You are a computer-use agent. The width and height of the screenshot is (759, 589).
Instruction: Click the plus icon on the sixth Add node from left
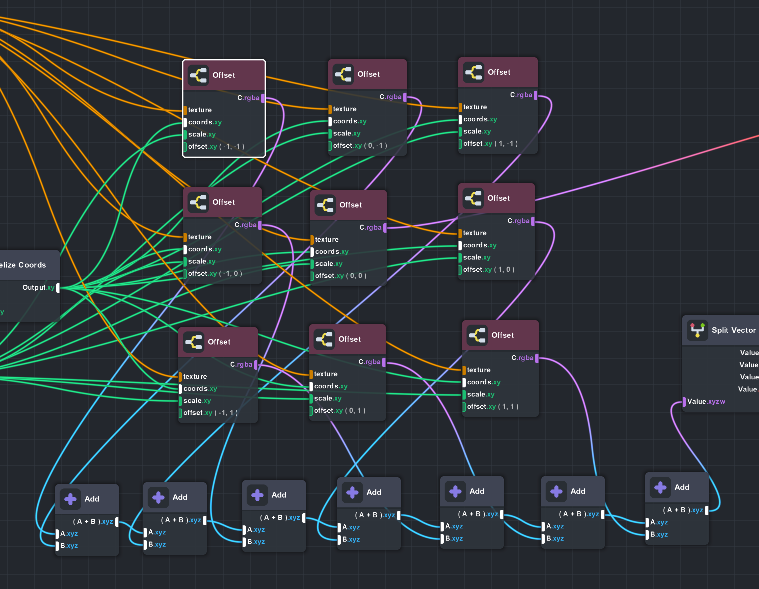coord(557,492)
